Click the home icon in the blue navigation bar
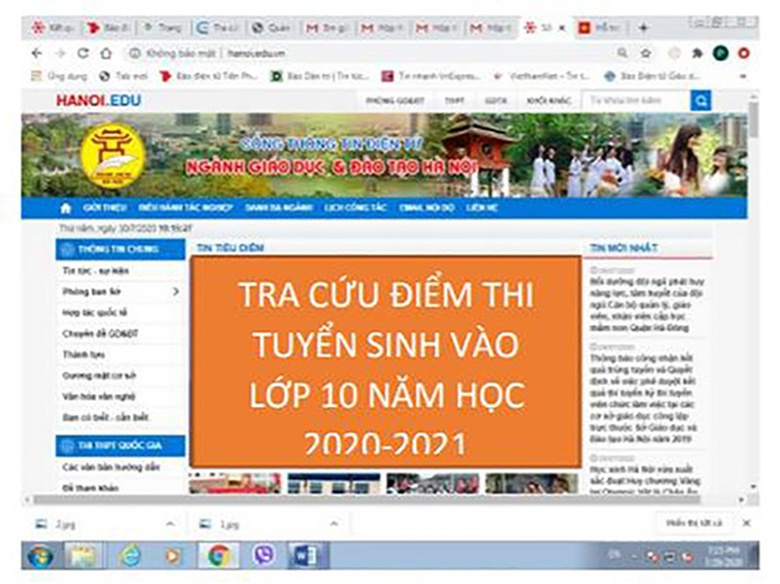 point(66,208)
